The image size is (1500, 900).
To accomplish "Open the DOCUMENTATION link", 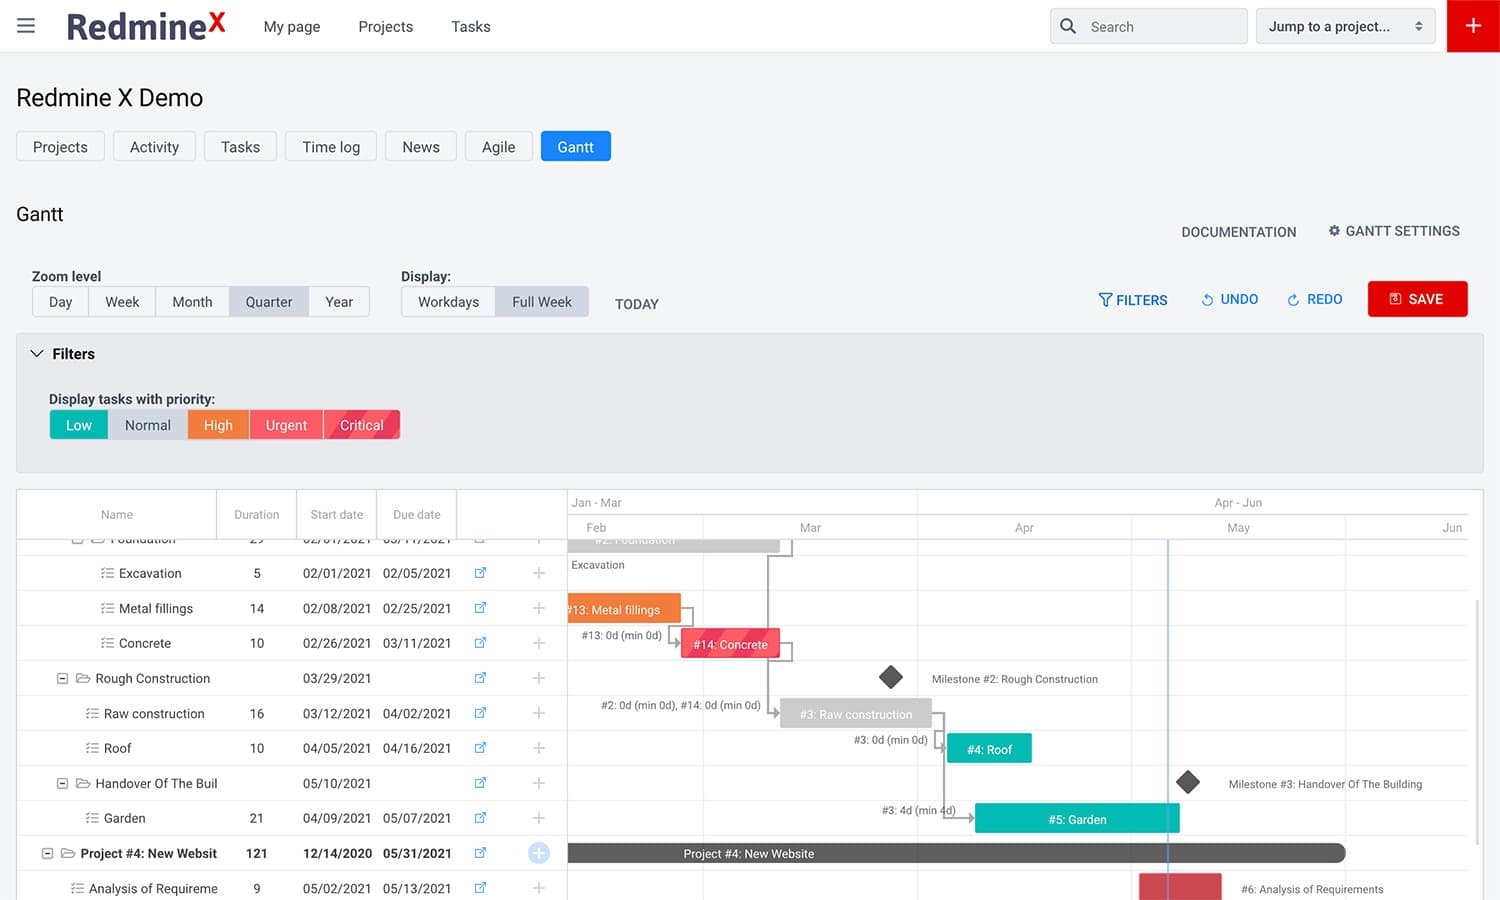I will point(1238,231).
